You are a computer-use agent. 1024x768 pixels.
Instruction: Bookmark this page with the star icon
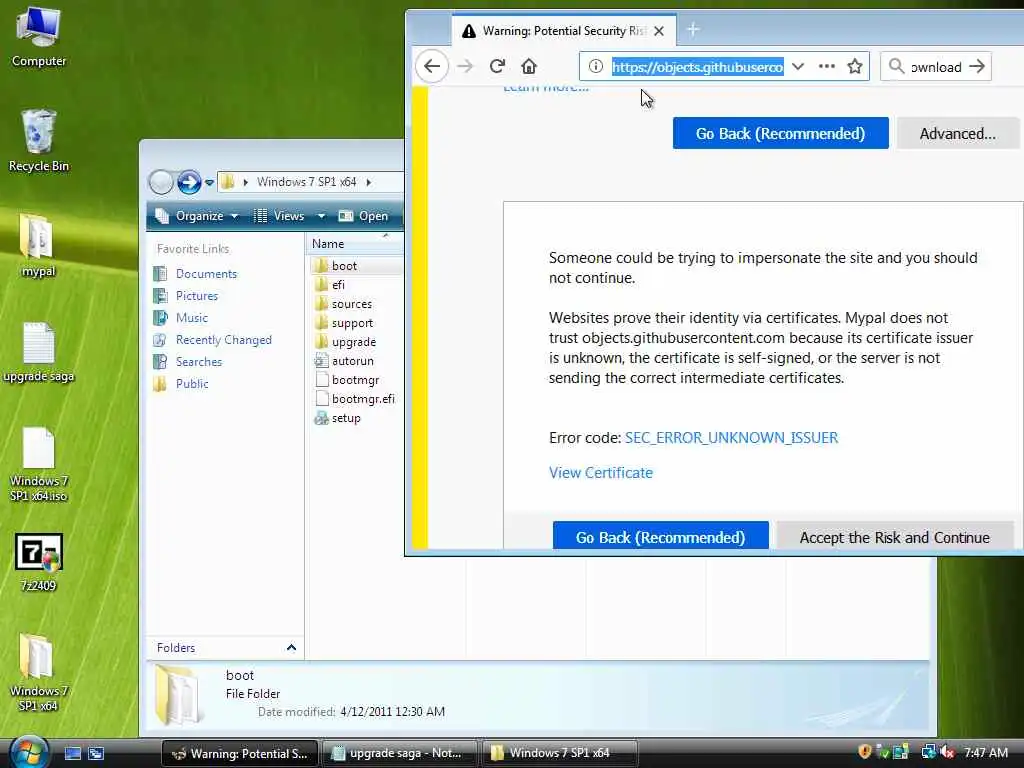click(855, 67)
